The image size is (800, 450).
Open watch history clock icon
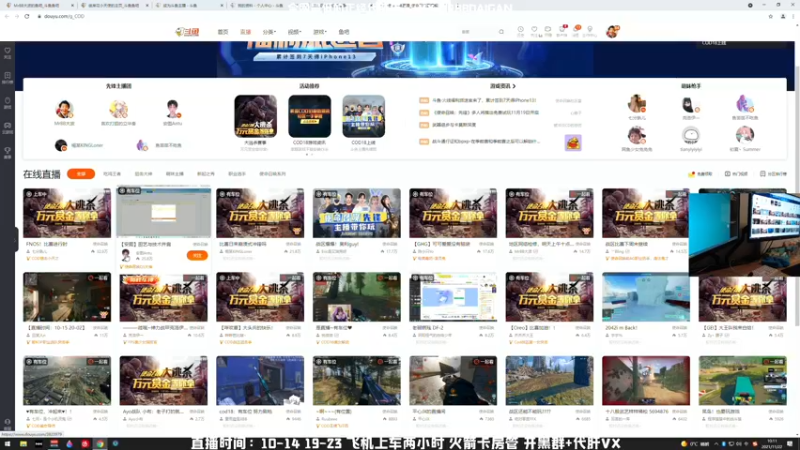point(520,31)
